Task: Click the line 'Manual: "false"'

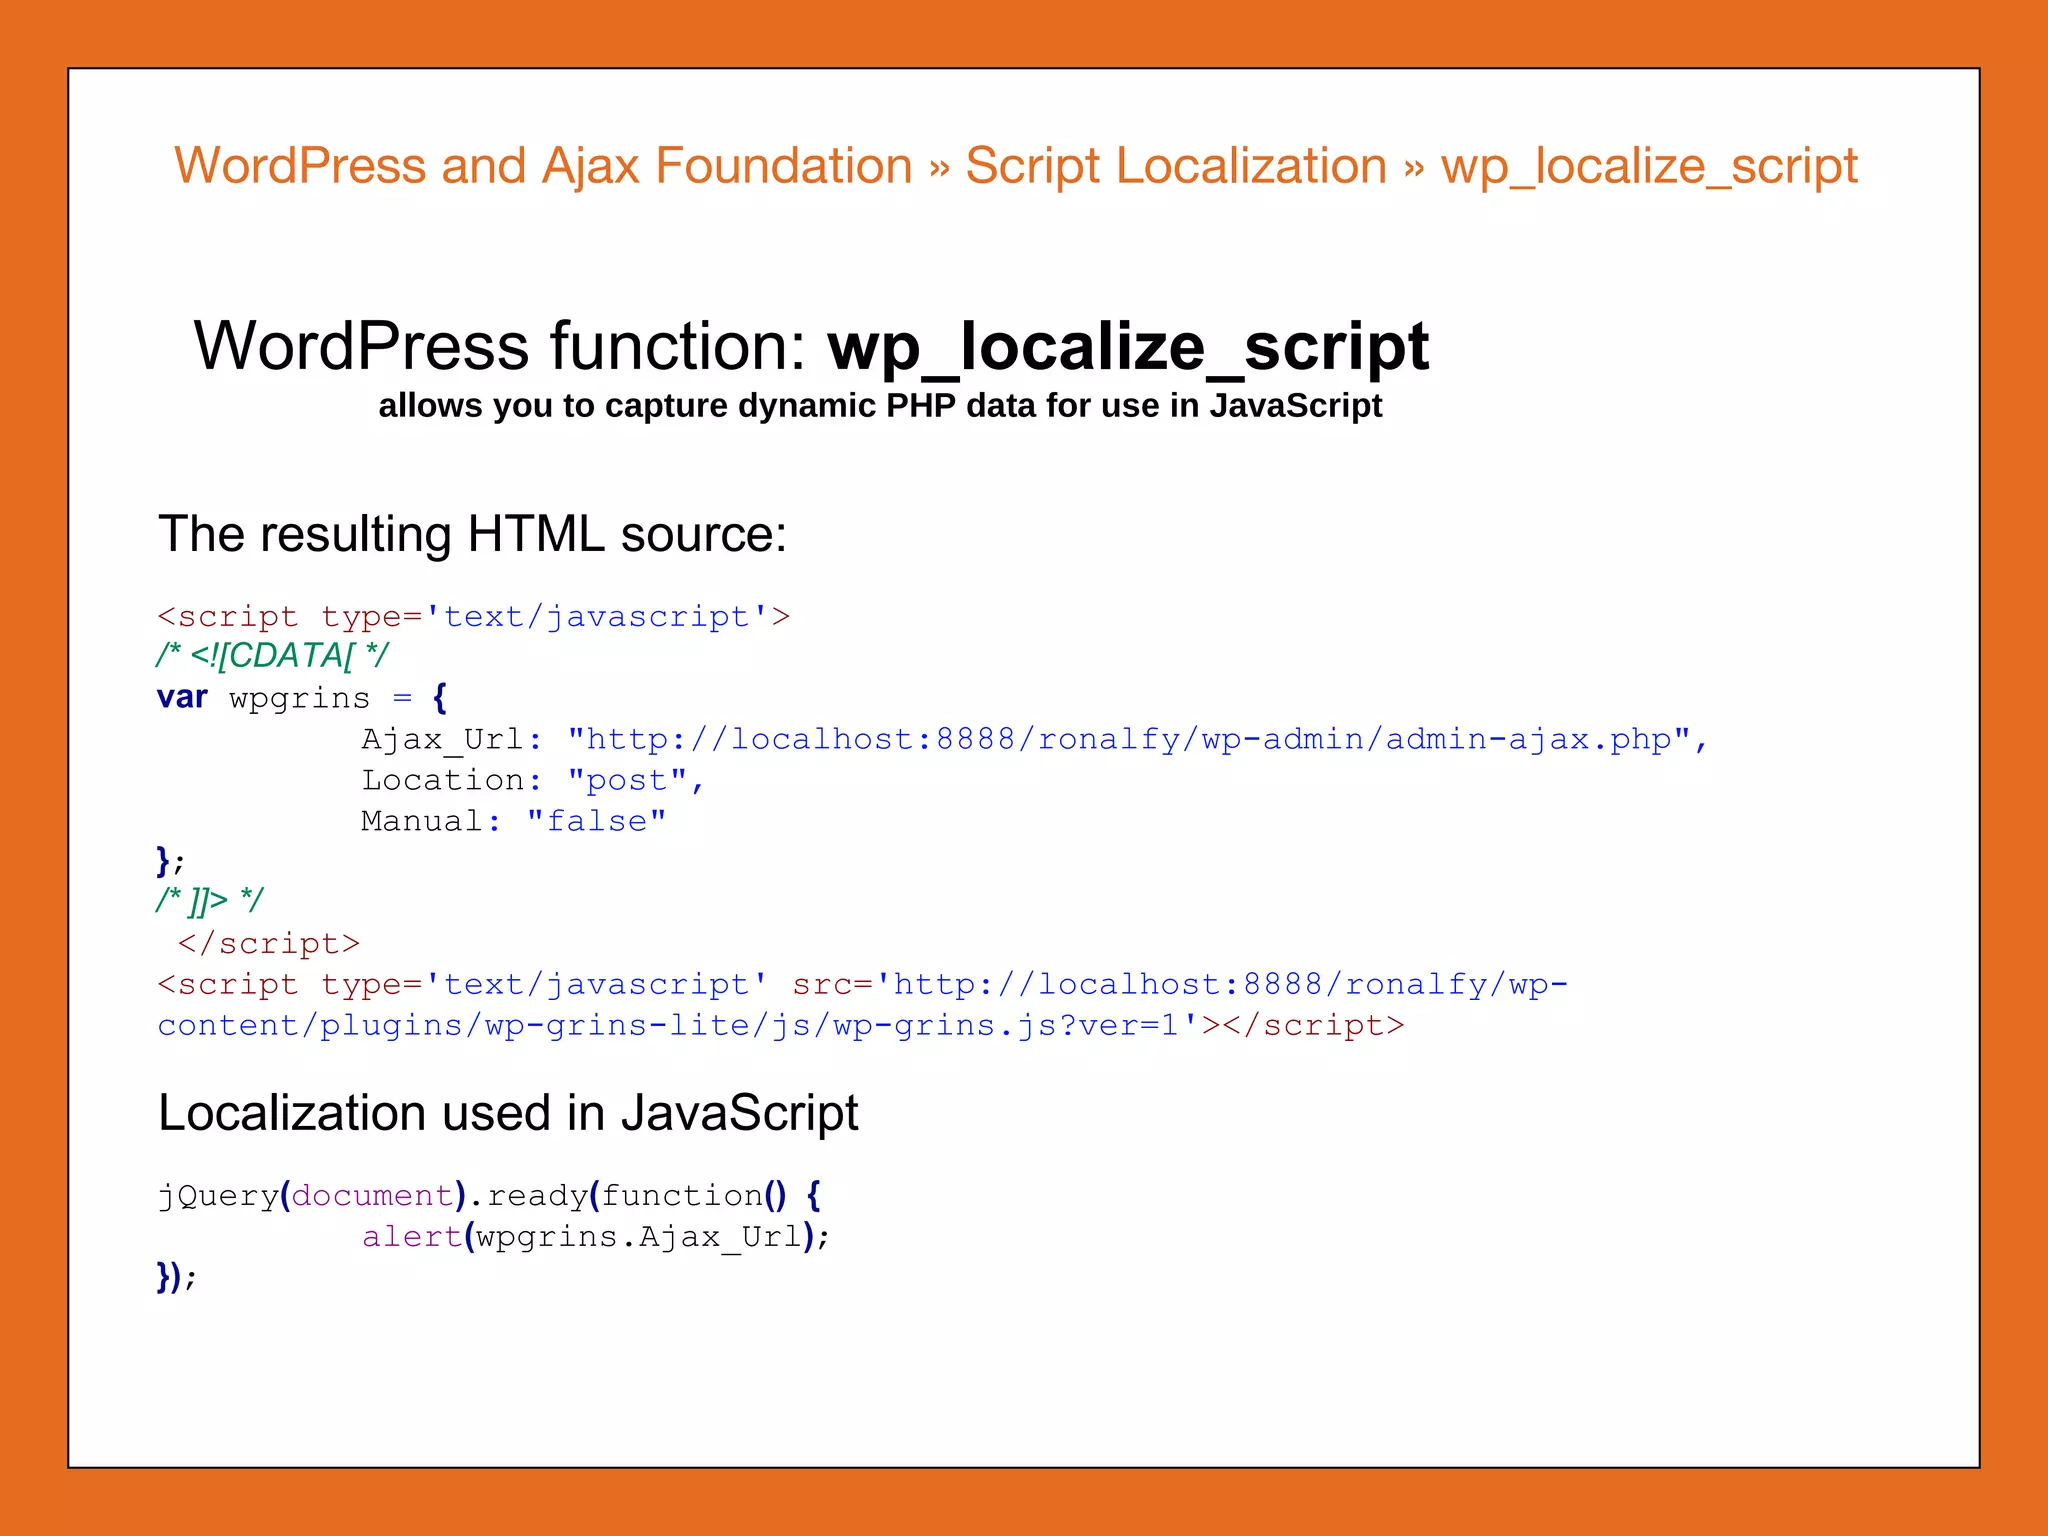Action: [514, 821]
